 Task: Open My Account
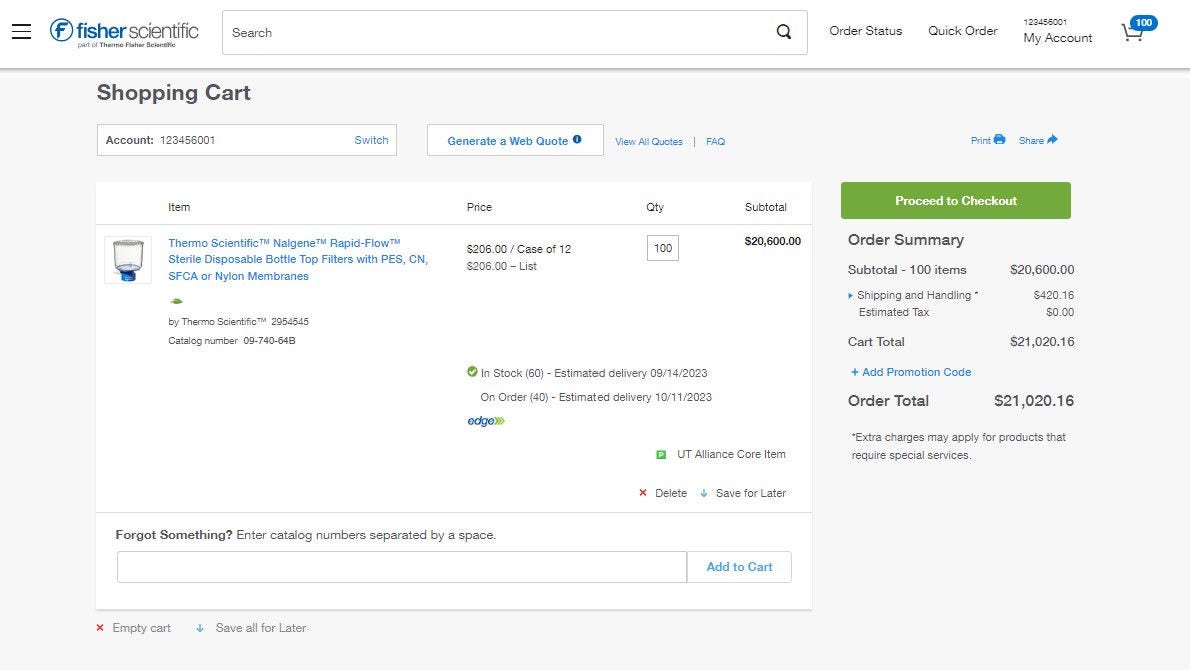pos(1057,38)
